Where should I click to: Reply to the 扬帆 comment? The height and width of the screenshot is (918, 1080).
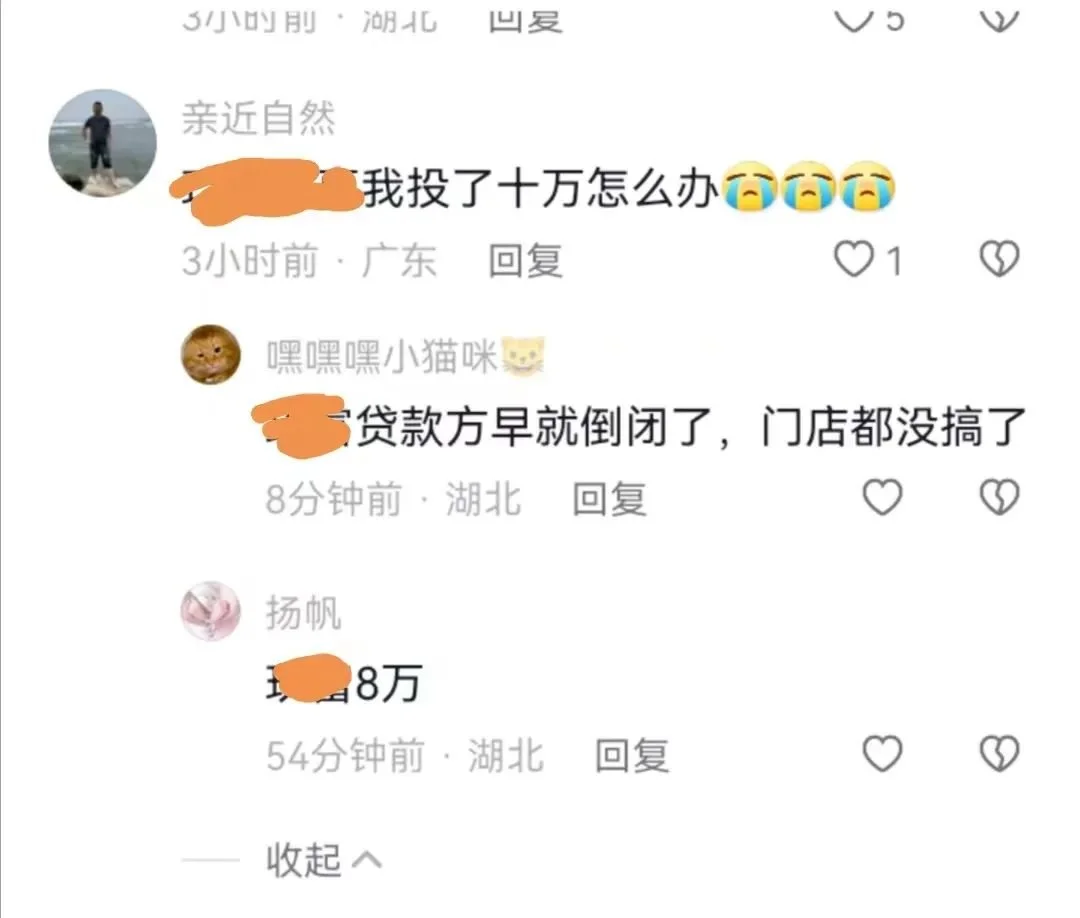coord(632,755)
